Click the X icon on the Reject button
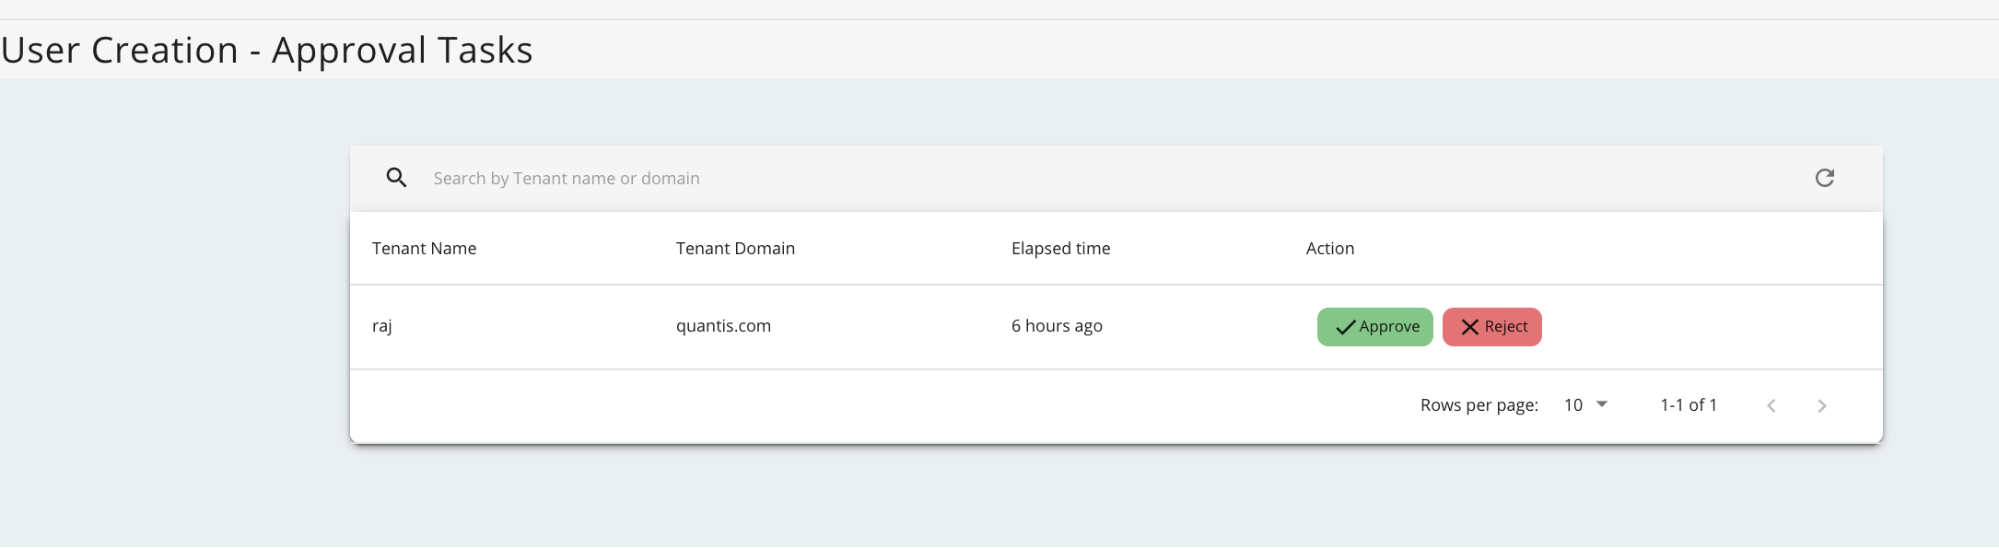The image size is (1999, 548). point(1469,327)
